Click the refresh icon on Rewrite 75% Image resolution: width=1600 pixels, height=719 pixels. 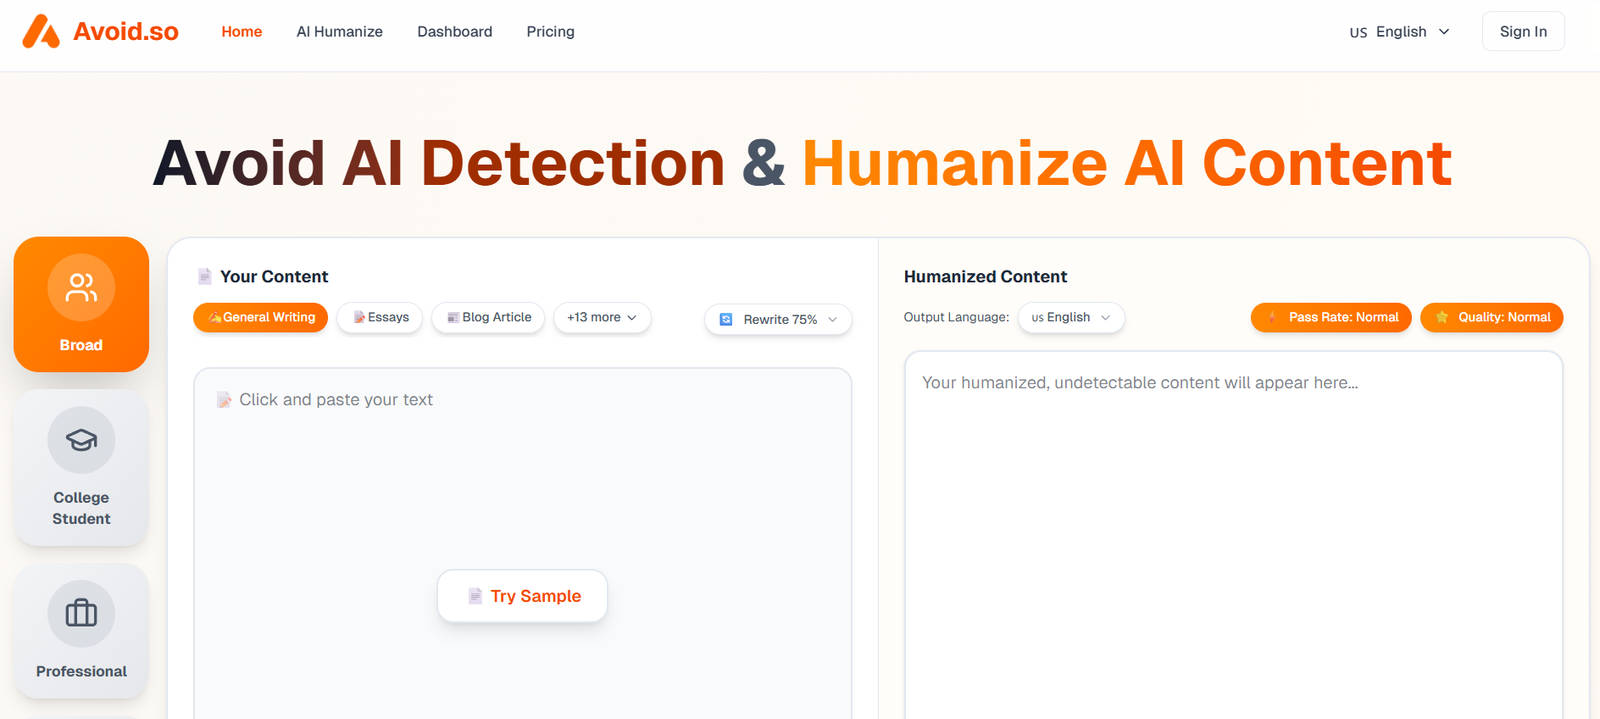[x=726, y=320]
